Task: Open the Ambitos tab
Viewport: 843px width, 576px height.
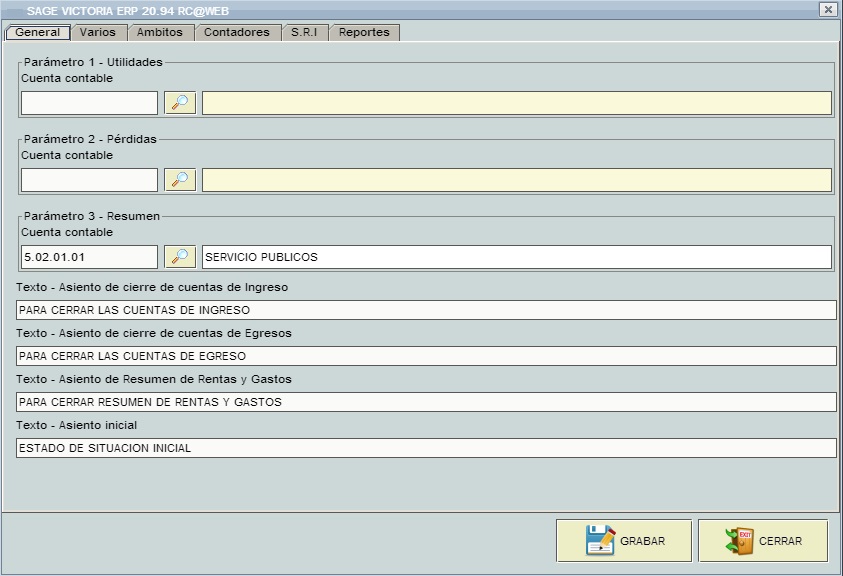Action: click(160, 32)
